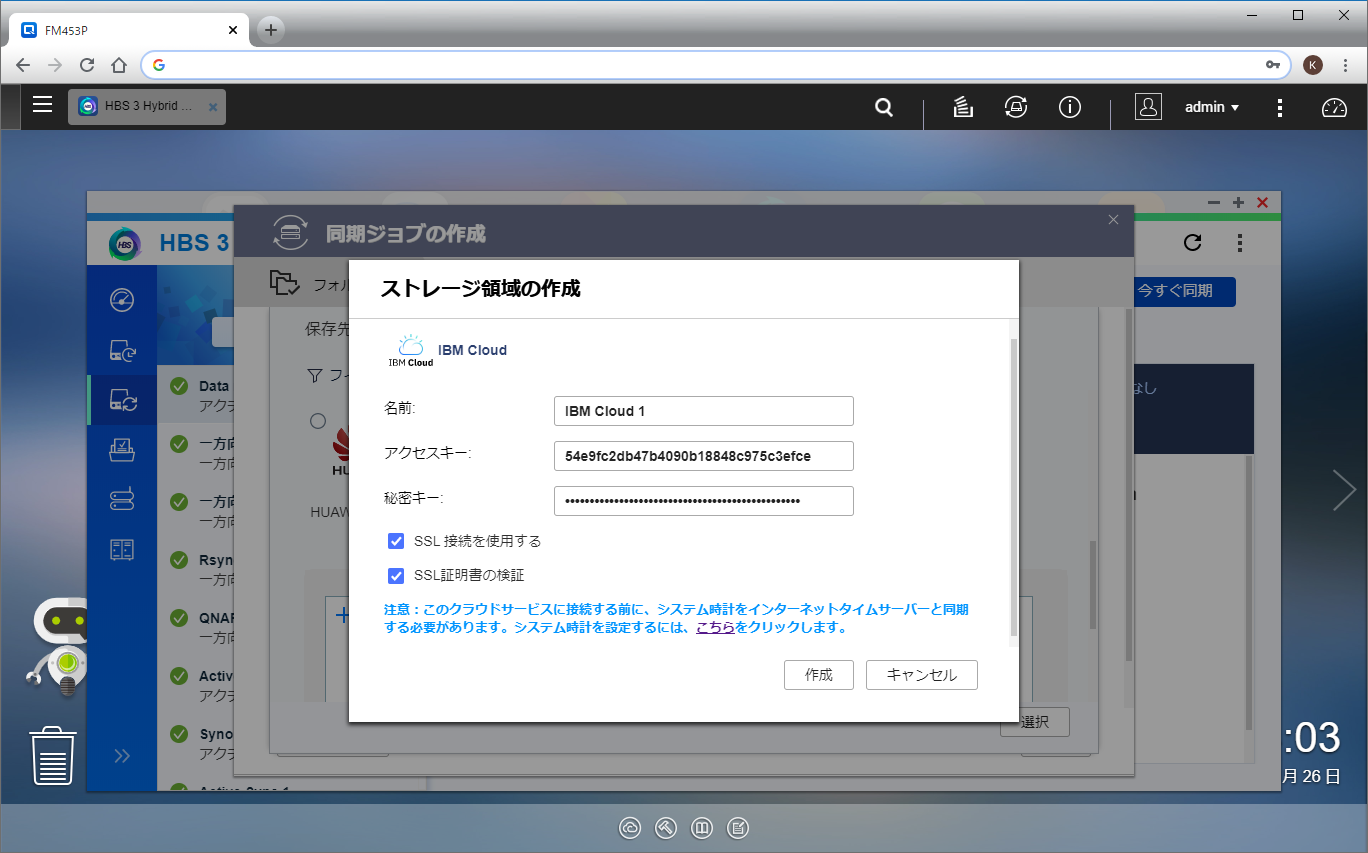1368x853 pixels.
Task: Select the HUAWEI radio button
Action: (x=318, y=421)
